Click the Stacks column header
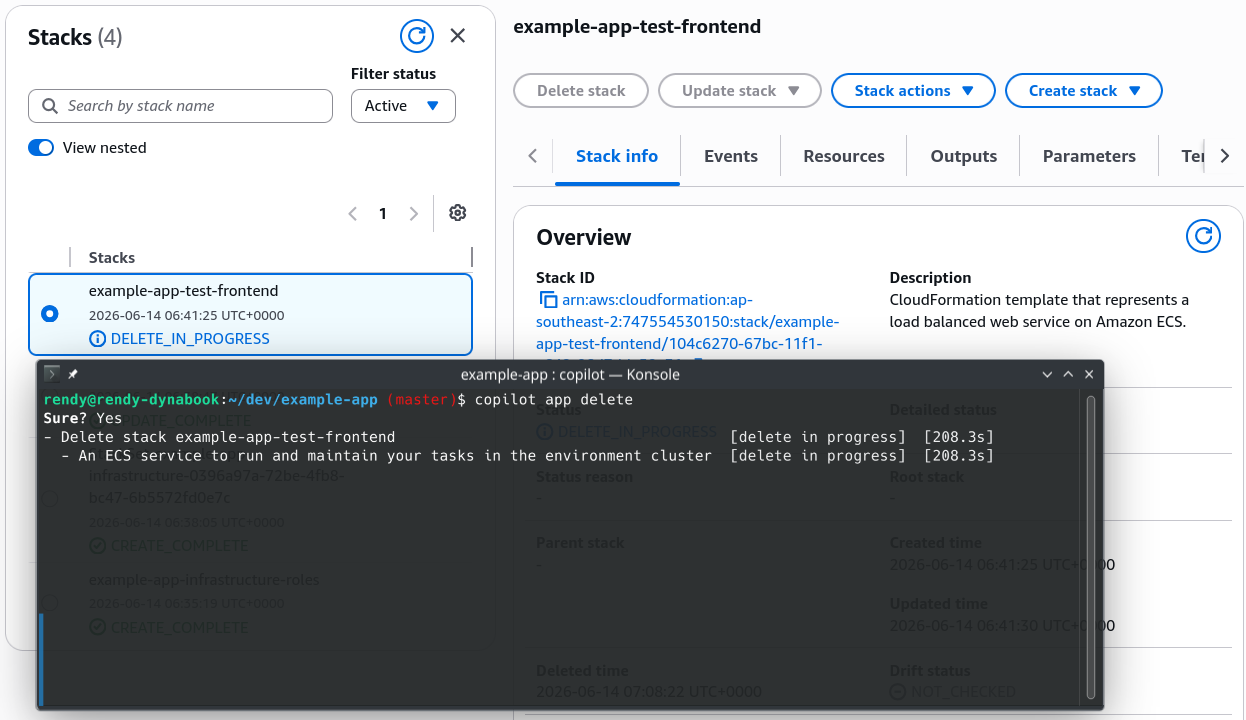 click(x=112, y=258)
